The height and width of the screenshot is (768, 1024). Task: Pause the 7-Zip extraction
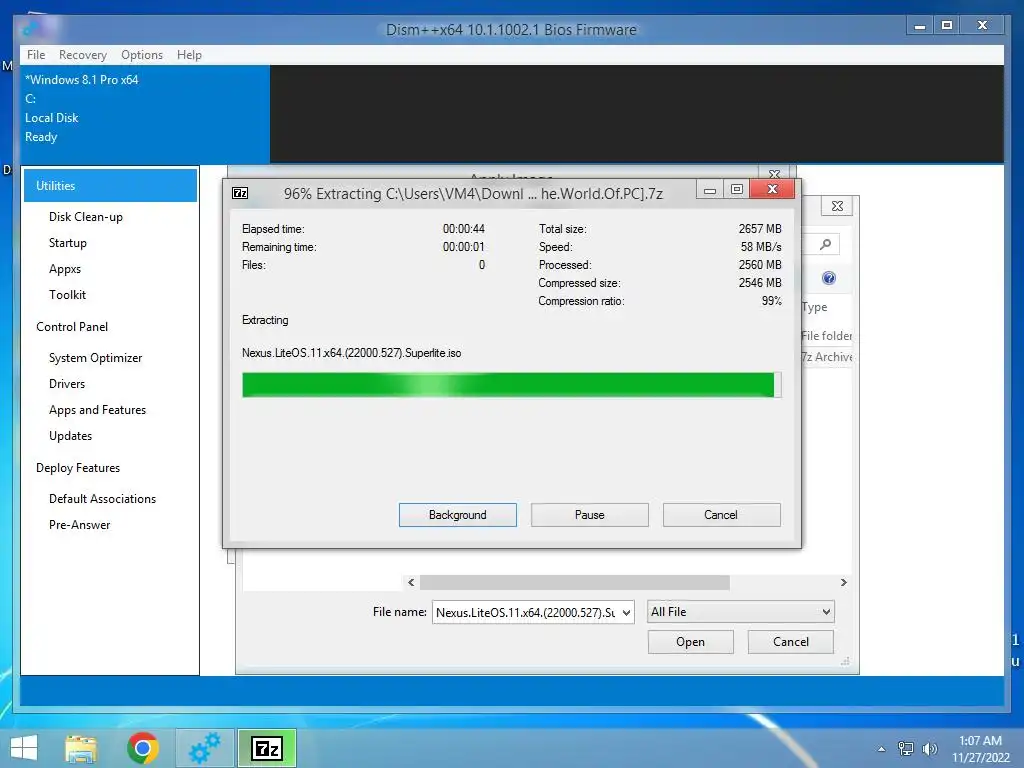590,515
